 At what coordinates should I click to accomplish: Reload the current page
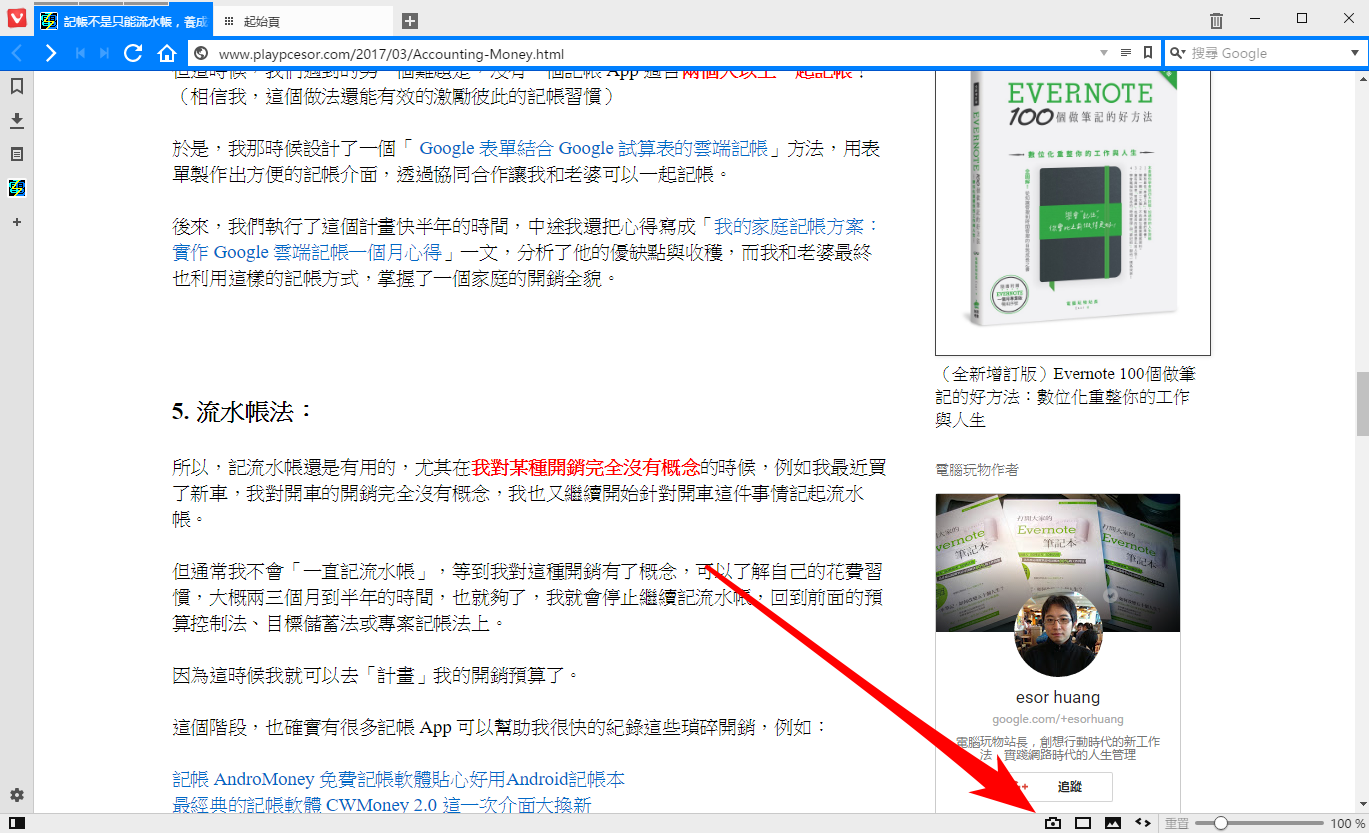click(133, 53)
